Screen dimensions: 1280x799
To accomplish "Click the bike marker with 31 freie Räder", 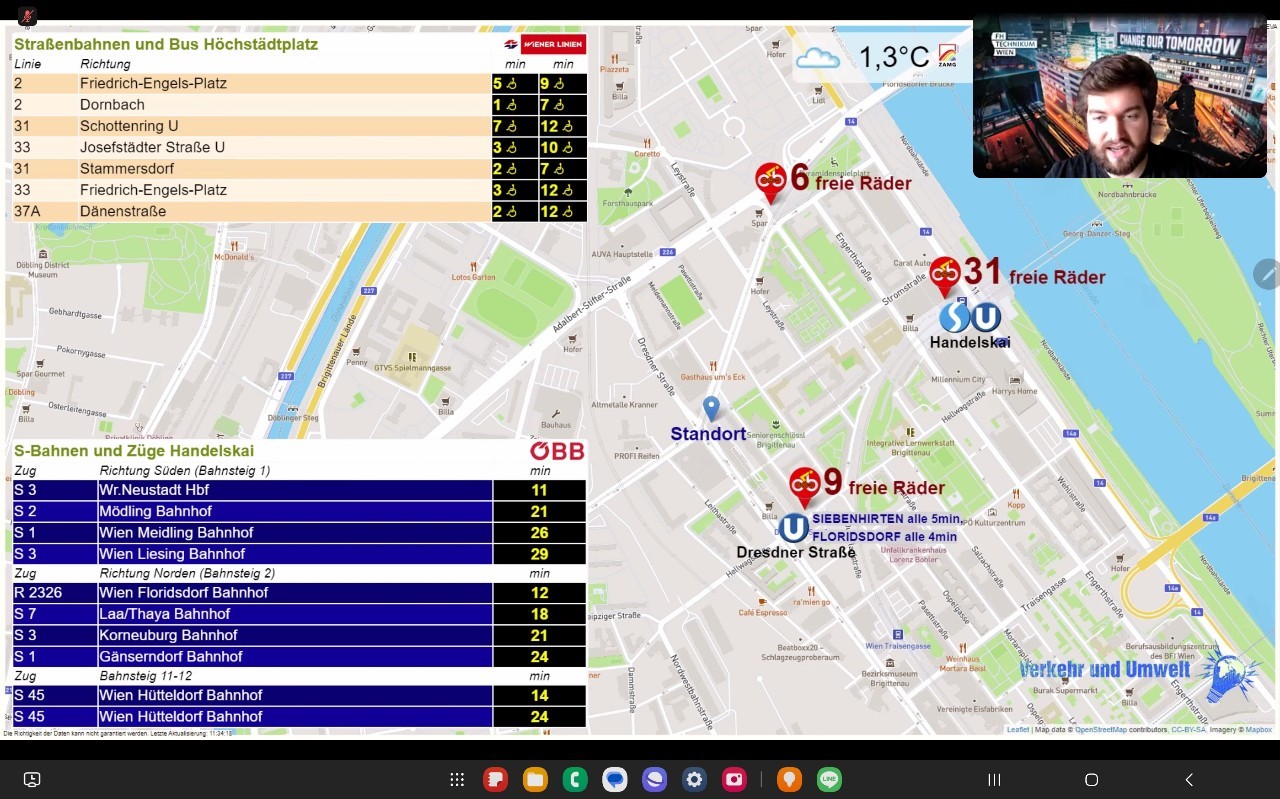I will pos(945,277).
